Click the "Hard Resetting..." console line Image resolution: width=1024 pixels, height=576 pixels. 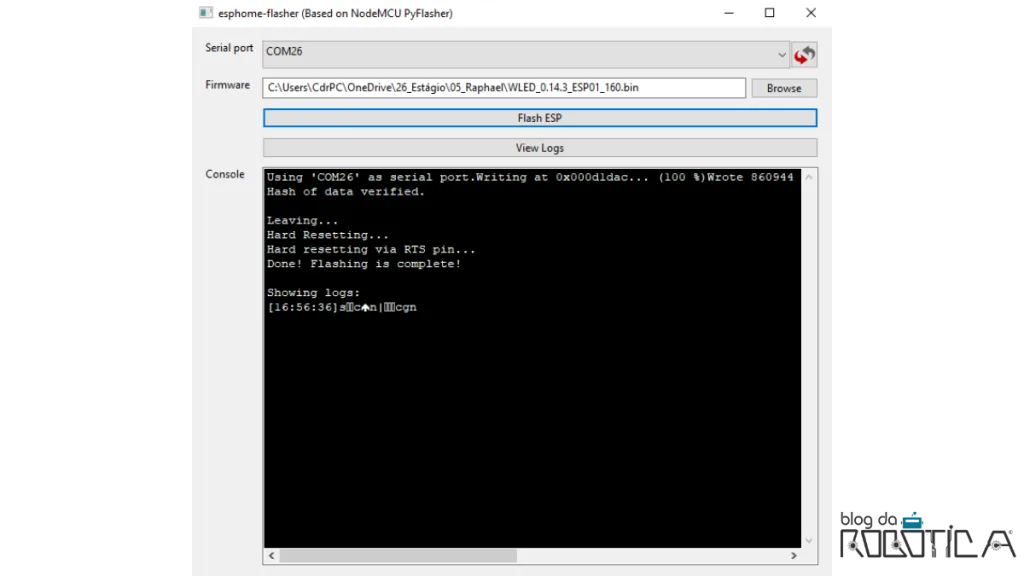[328, 235]
